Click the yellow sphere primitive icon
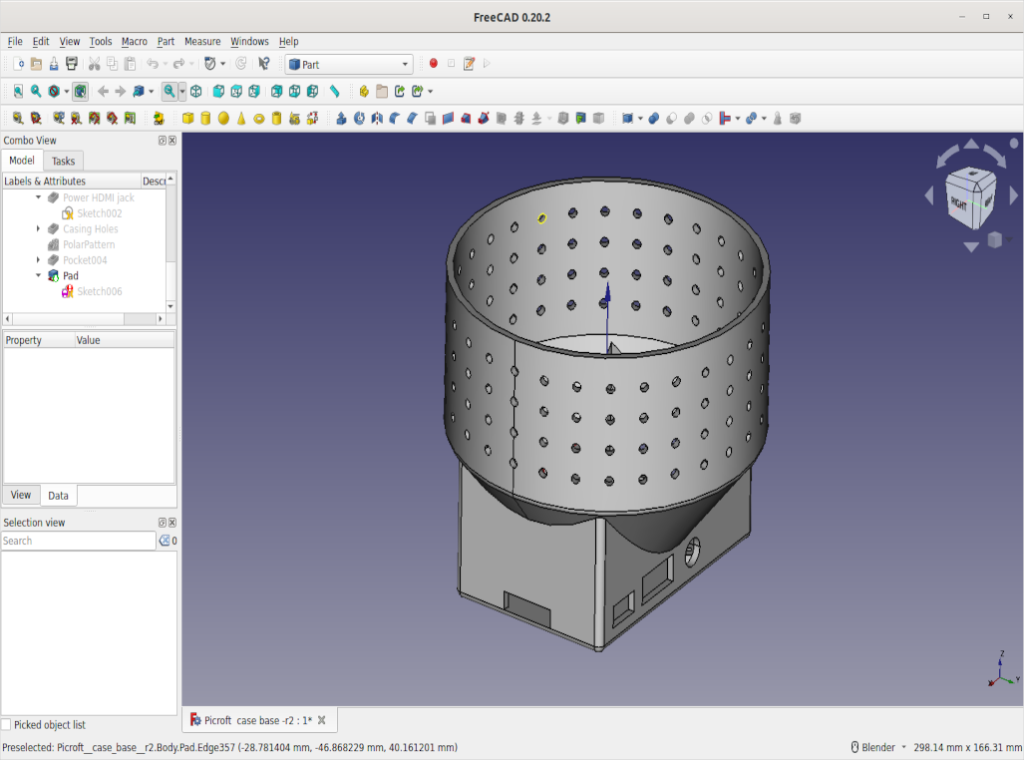This screenshot has height=760, width=1024. [x=223, y=118]
